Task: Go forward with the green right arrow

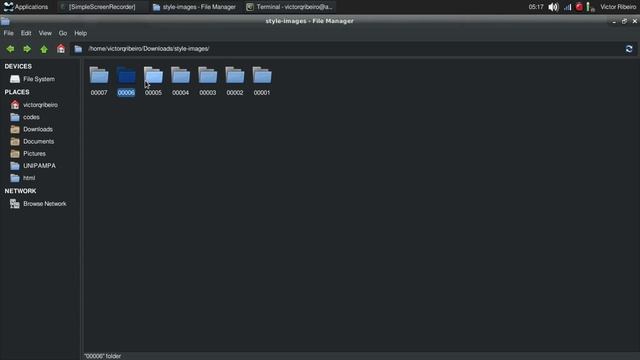Action: pyautogui.click(x=27, y=49)
